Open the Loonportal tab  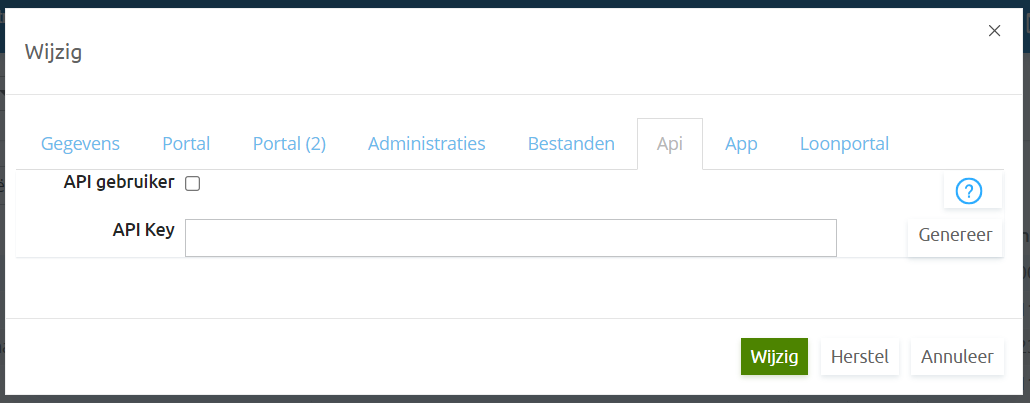(844, 144)
